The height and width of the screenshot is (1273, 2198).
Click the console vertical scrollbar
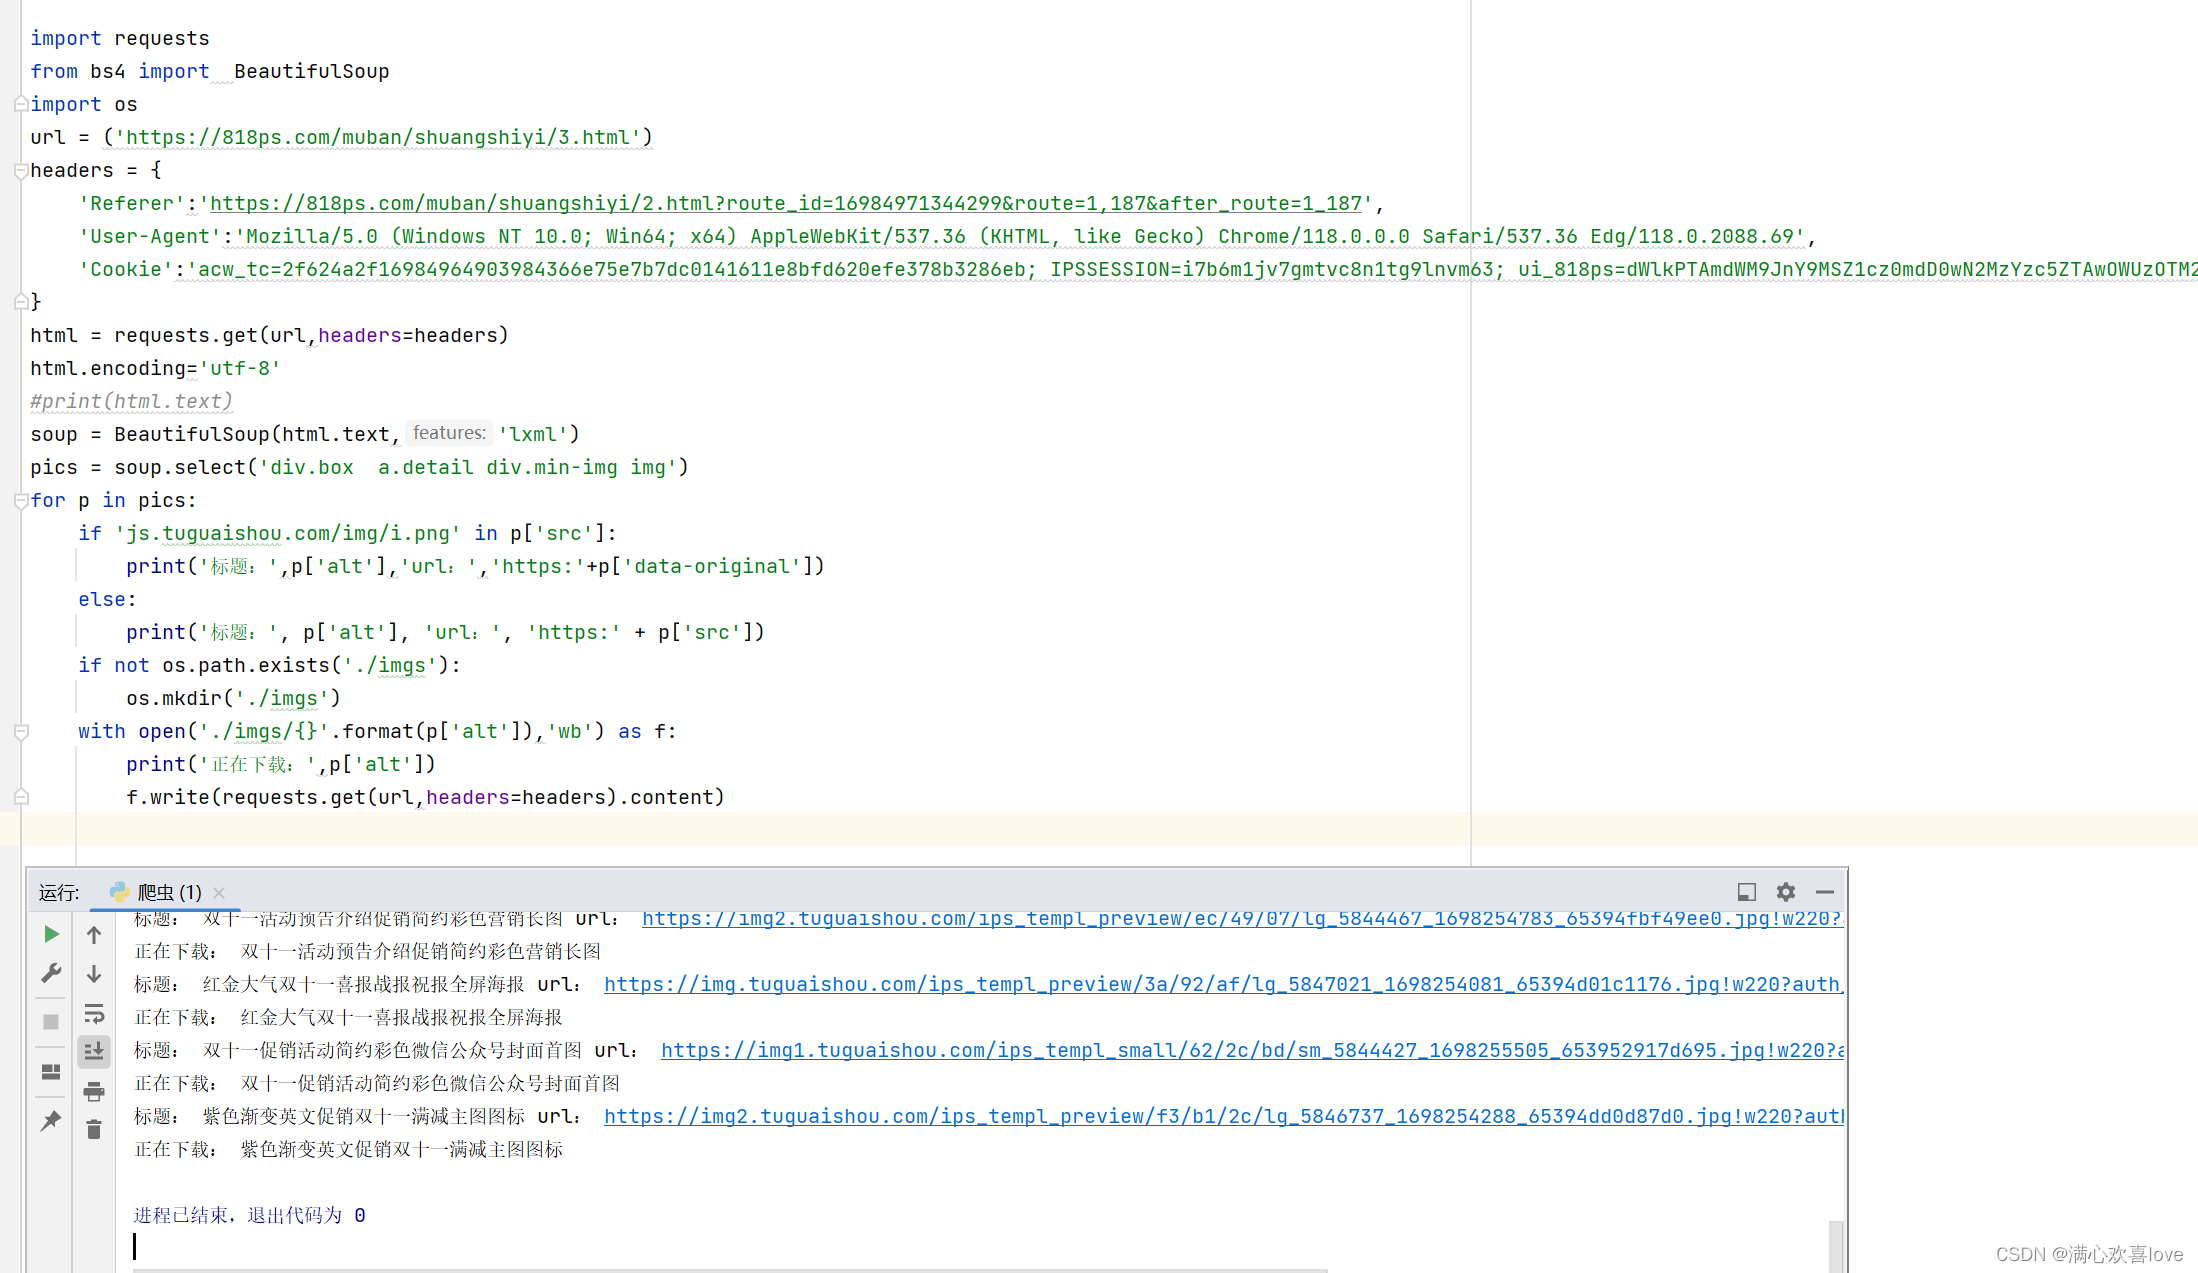1836,1245
